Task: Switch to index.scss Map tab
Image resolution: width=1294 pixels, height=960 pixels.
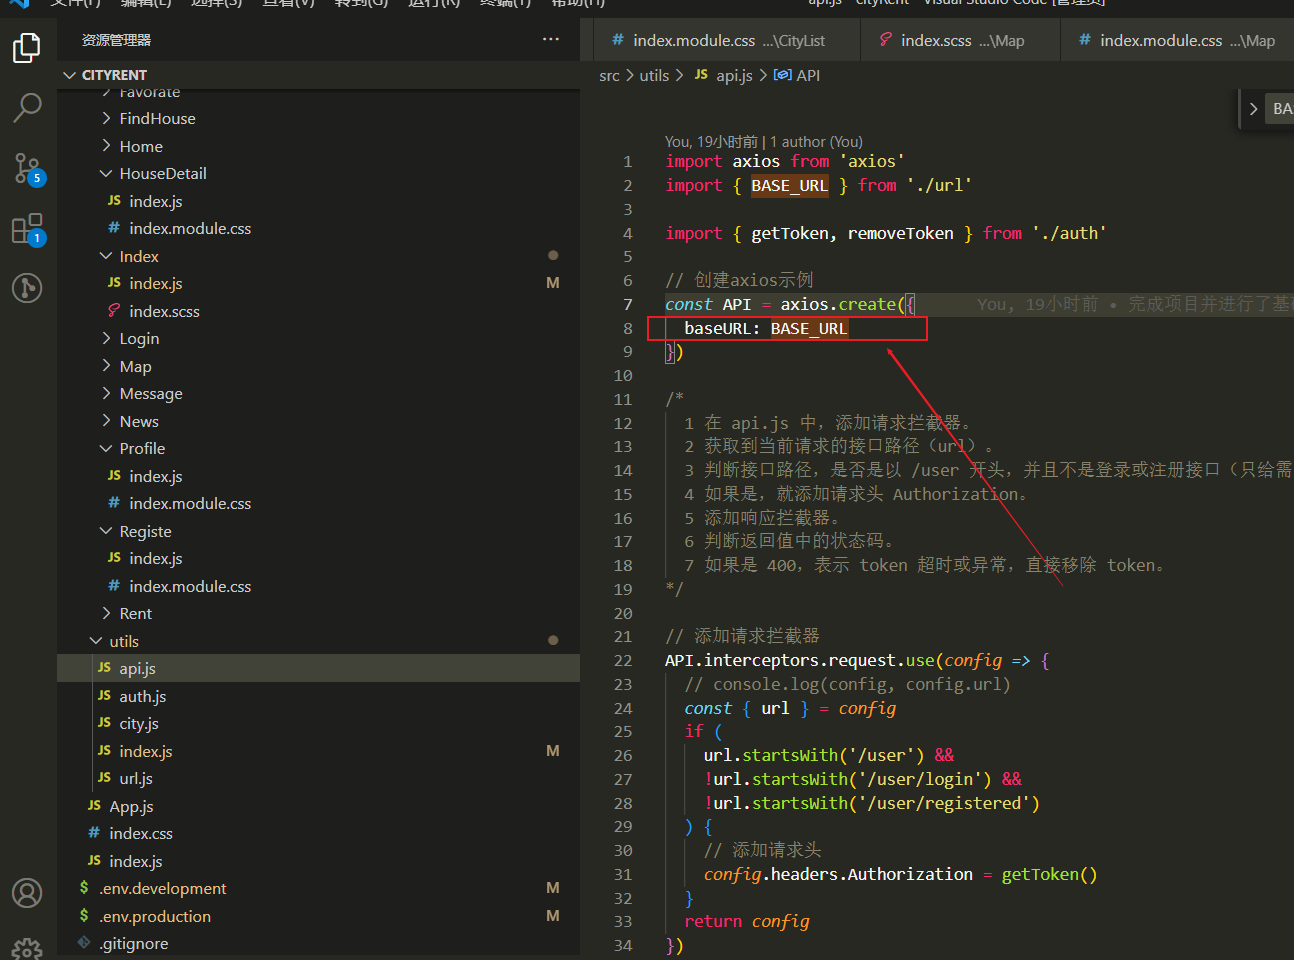Action: click(959, 40)
